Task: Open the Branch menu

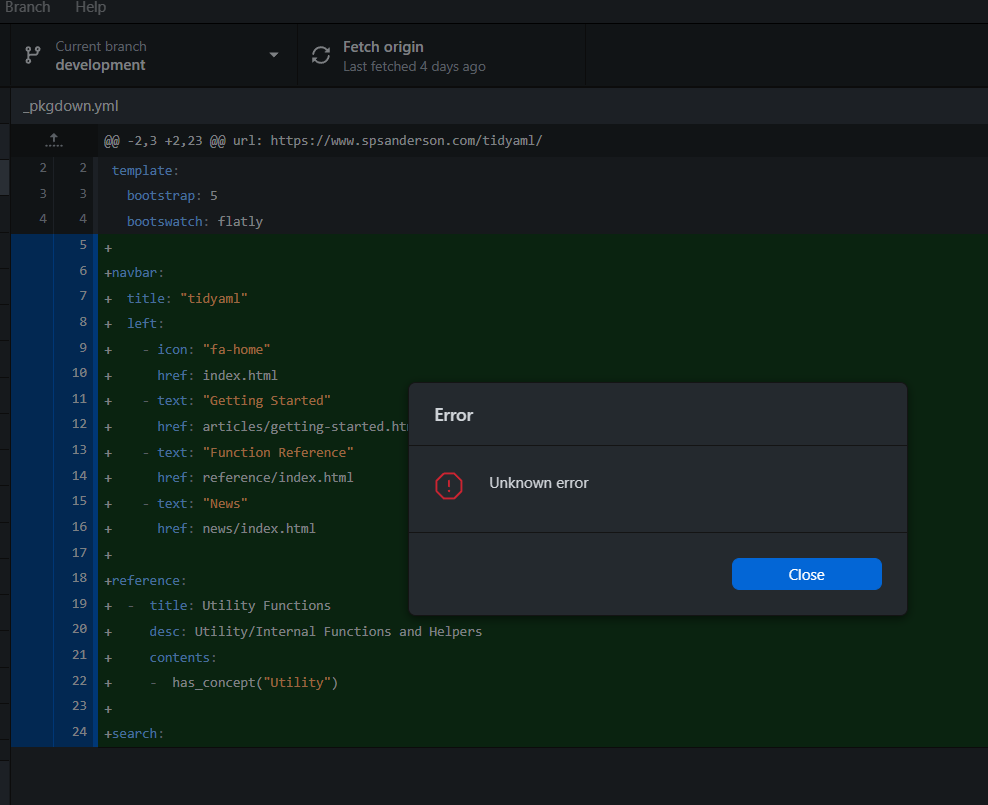Action: point(27,8)
